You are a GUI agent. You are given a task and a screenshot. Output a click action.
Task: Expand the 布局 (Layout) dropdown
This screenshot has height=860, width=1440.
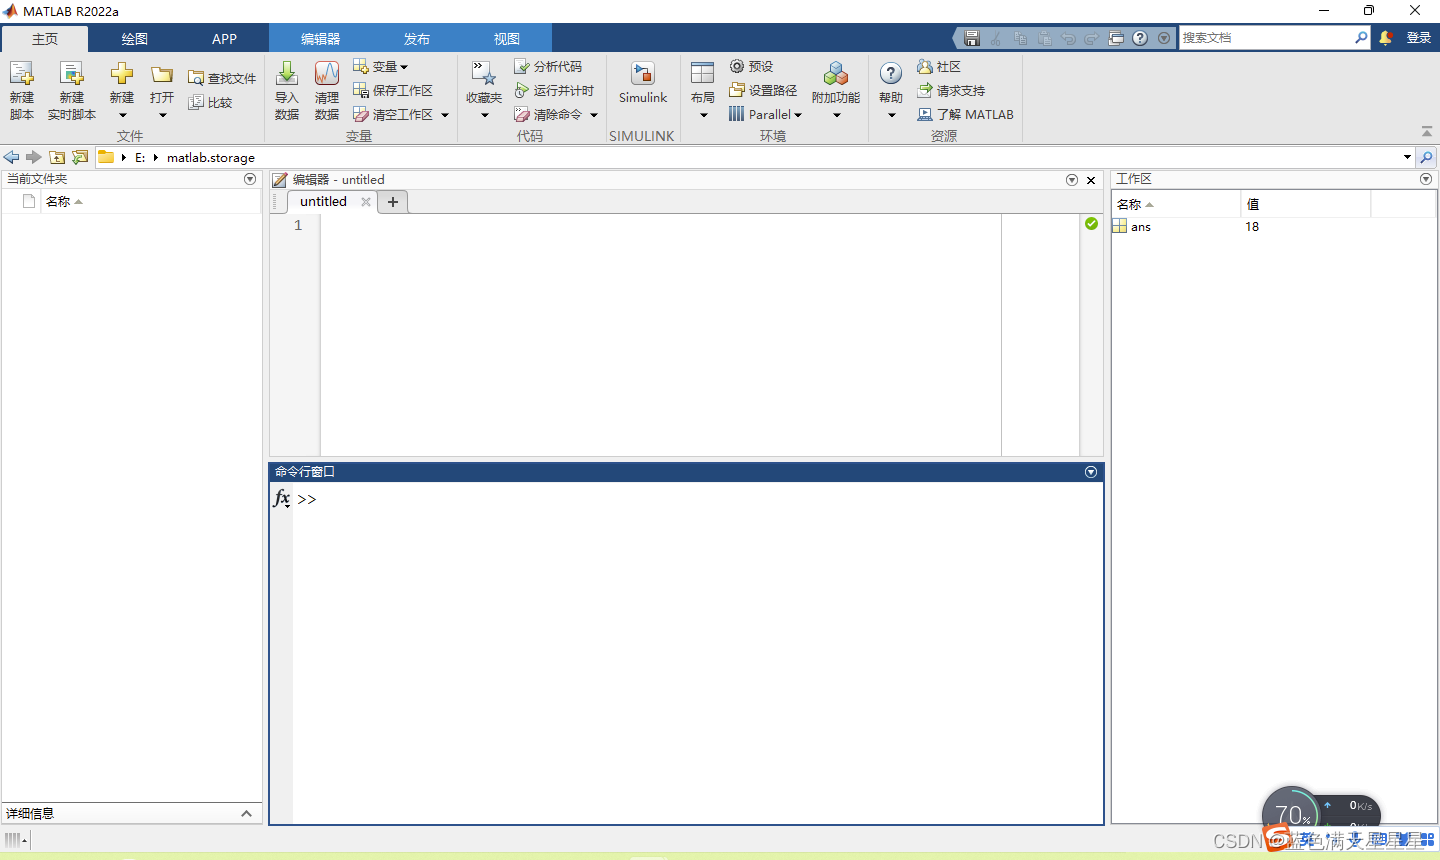(703, 115)
